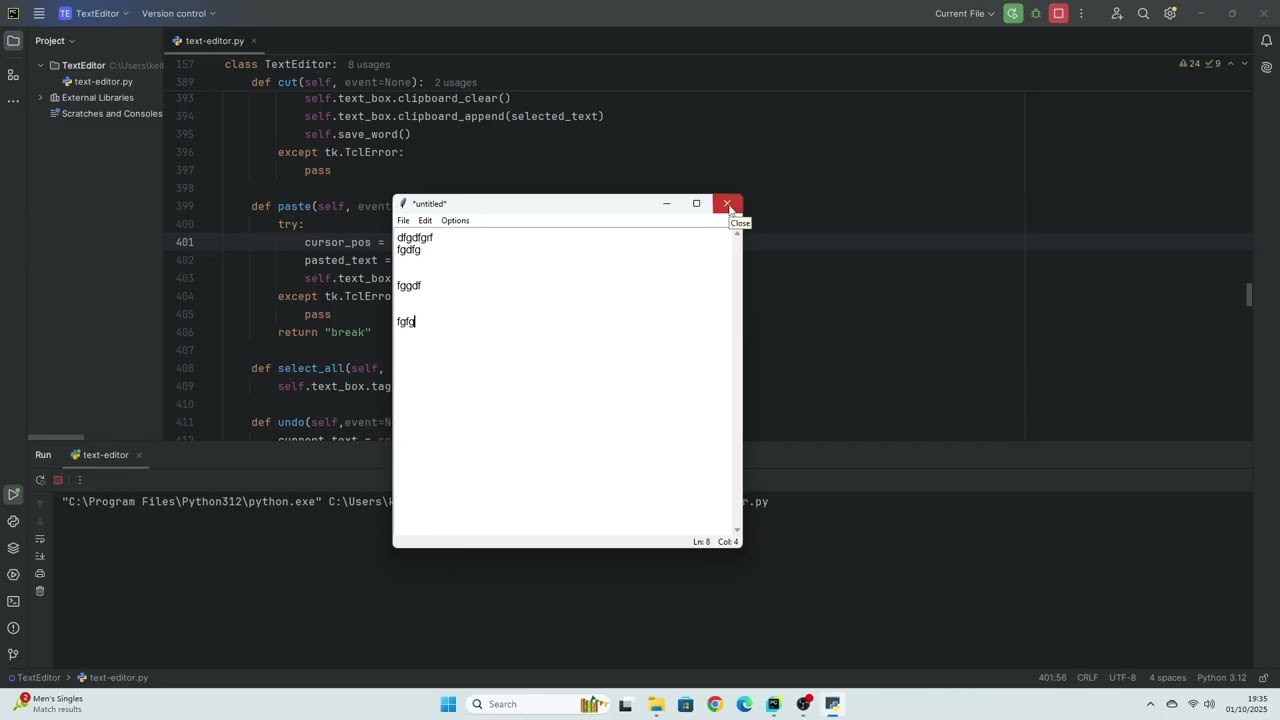The image size is (1280, 720).
Task: Open Run panel more options dots
Action: pos(79,480)
